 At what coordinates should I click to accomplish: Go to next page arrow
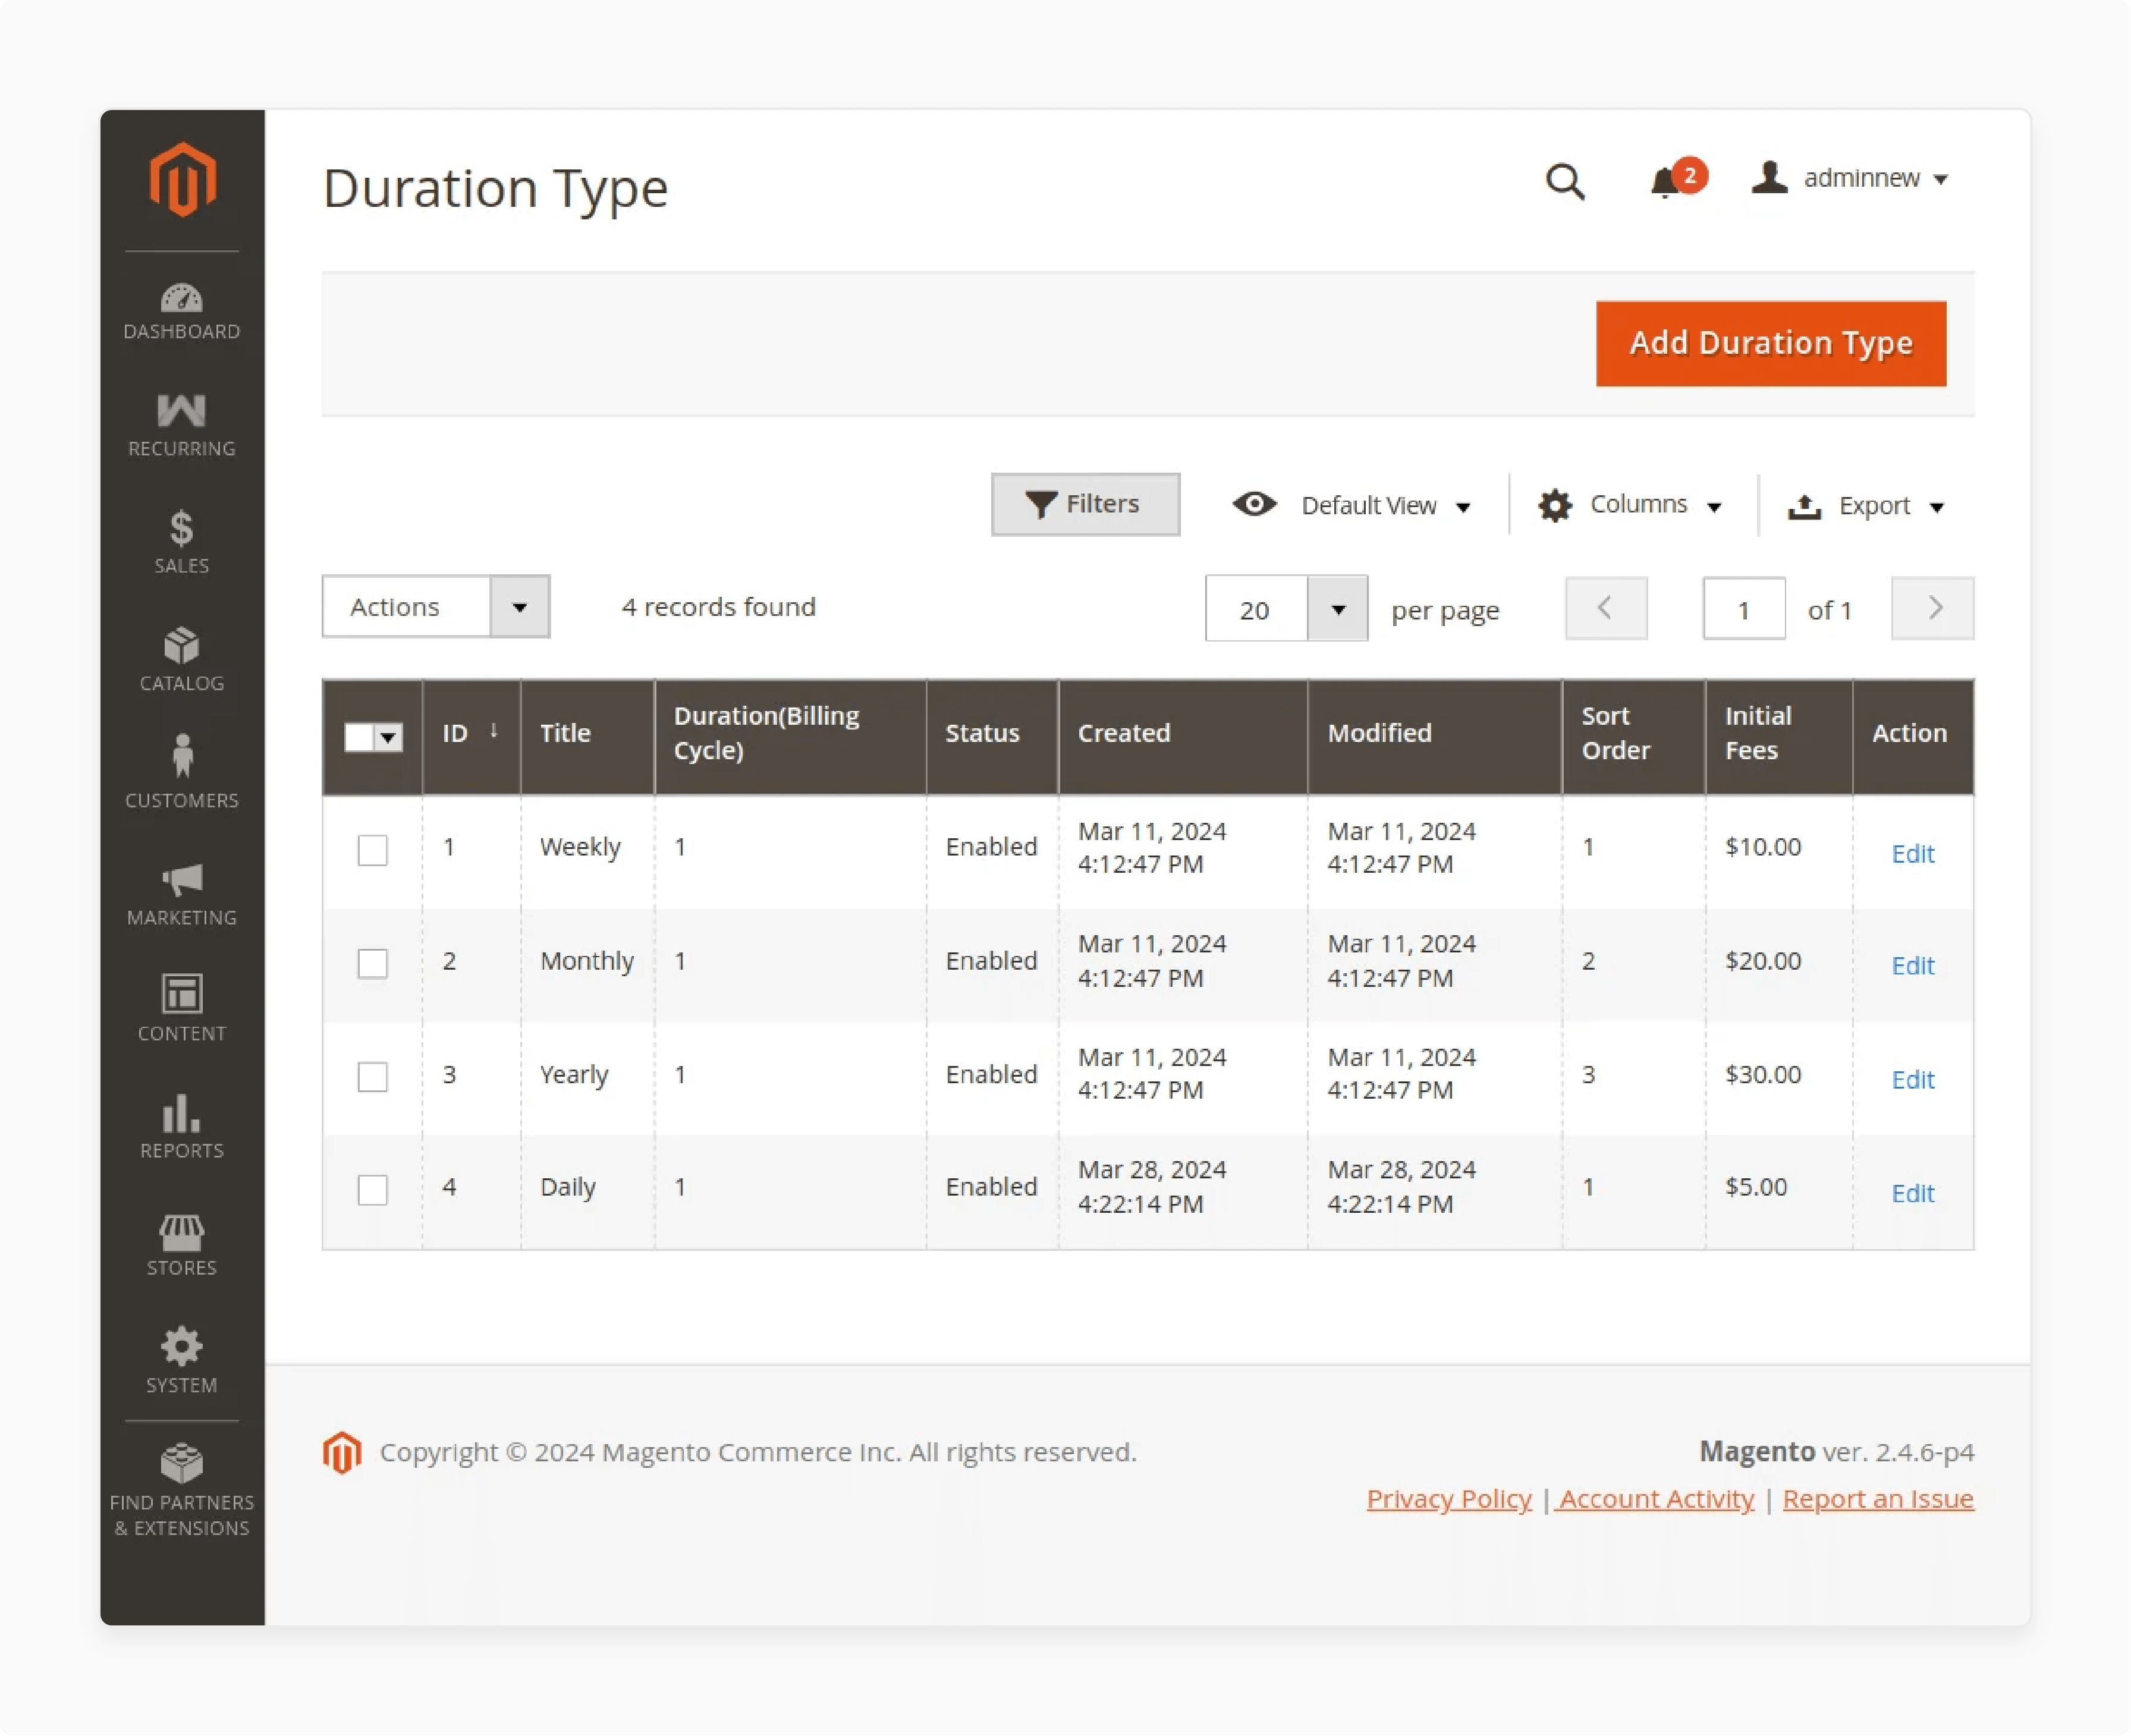point(1932,608)
